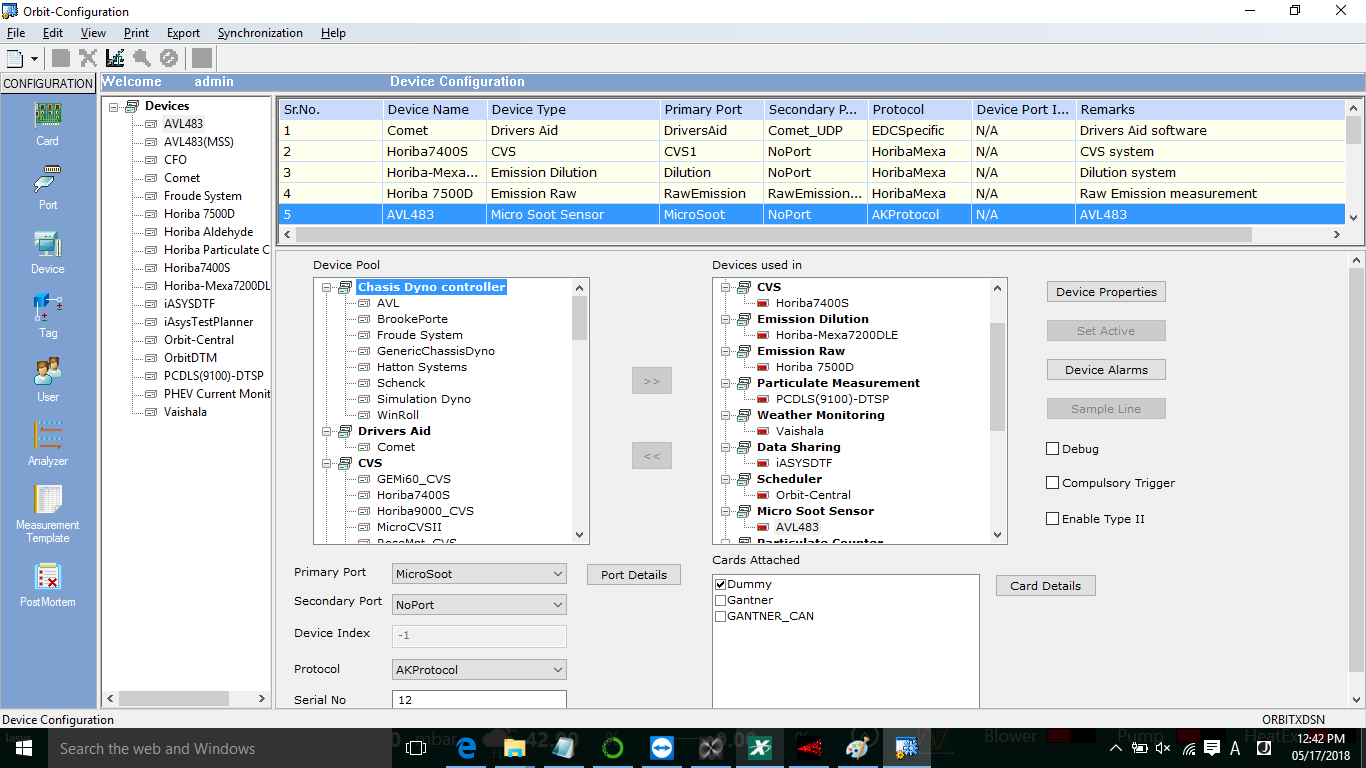Click the device table horizontal scrollbar
The height and width of the screenshot is (768, 1366).
point(773,234)
